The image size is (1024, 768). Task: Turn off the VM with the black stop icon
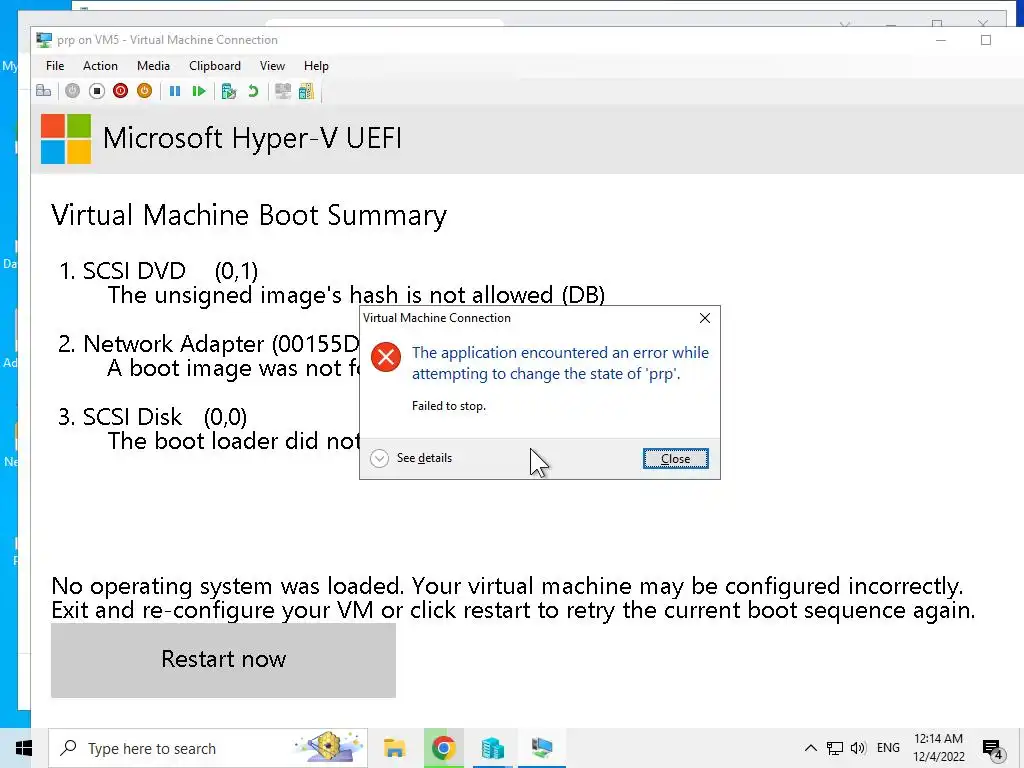click(x=97, y=91)
